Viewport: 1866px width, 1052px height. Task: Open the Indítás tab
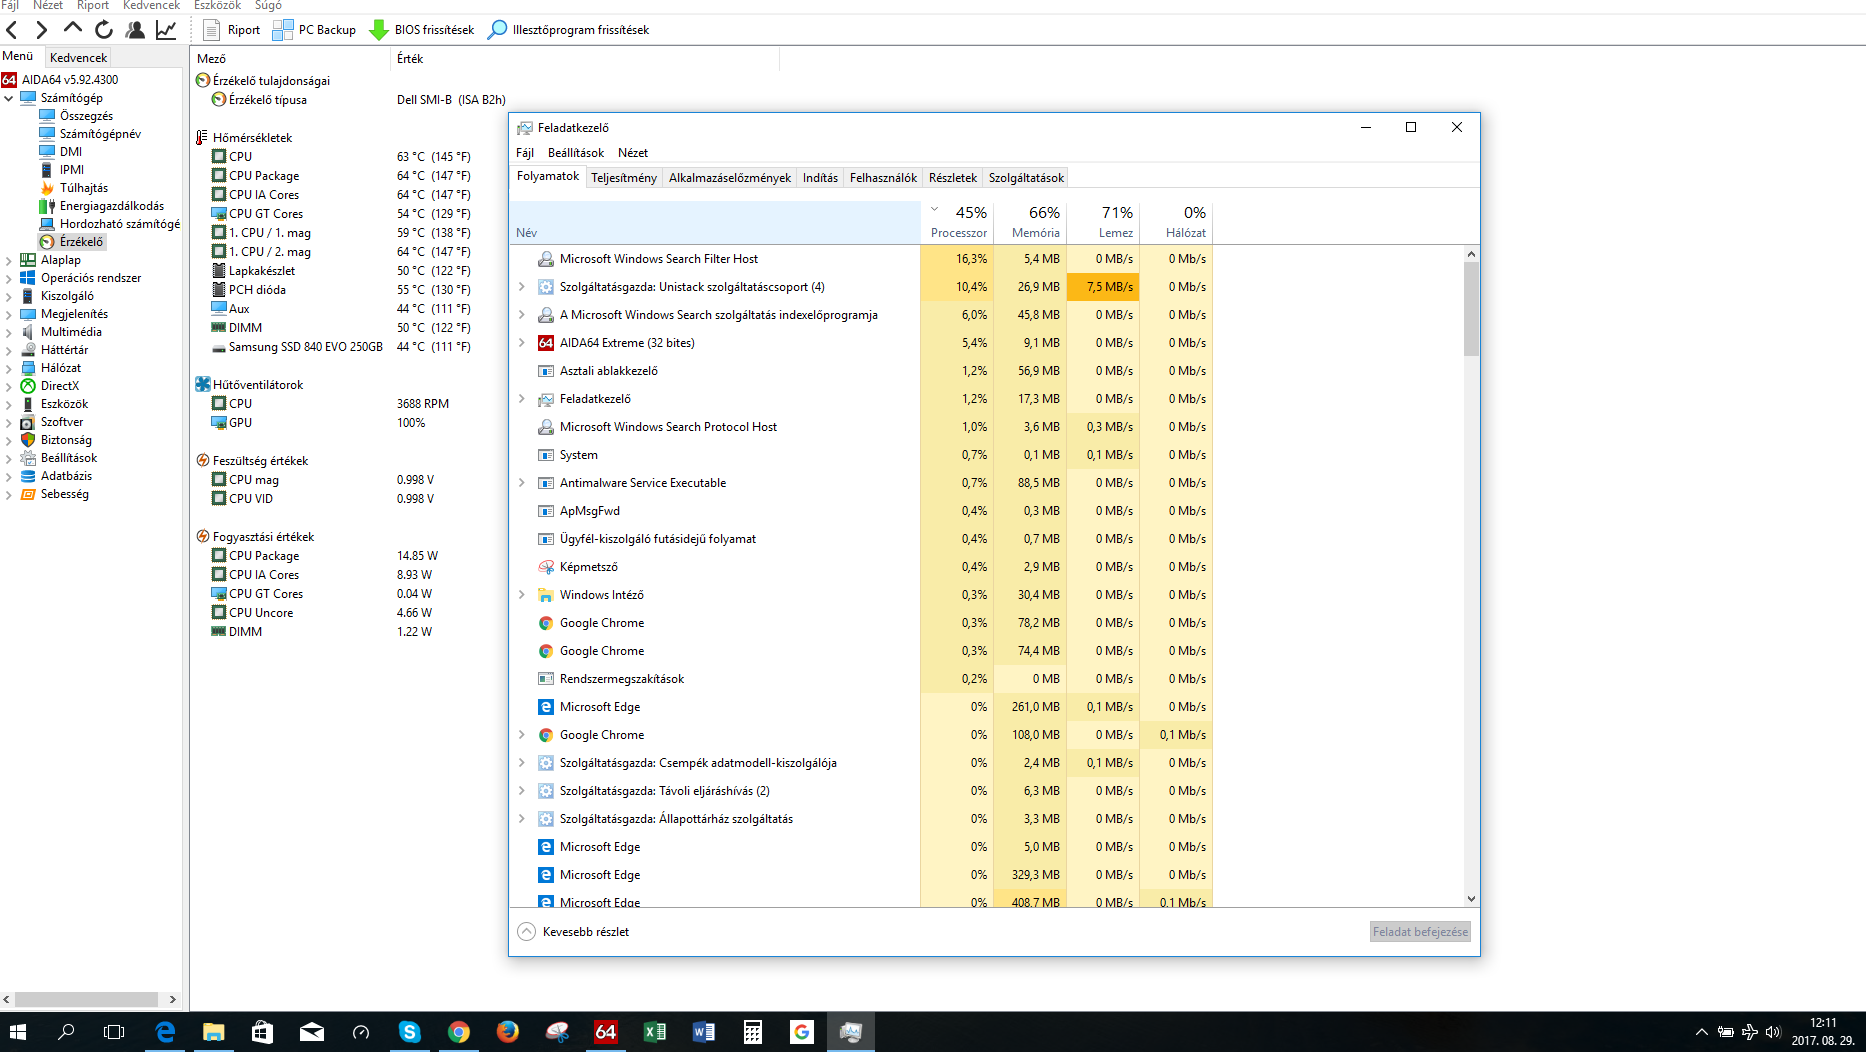click(x=820, y=178)
